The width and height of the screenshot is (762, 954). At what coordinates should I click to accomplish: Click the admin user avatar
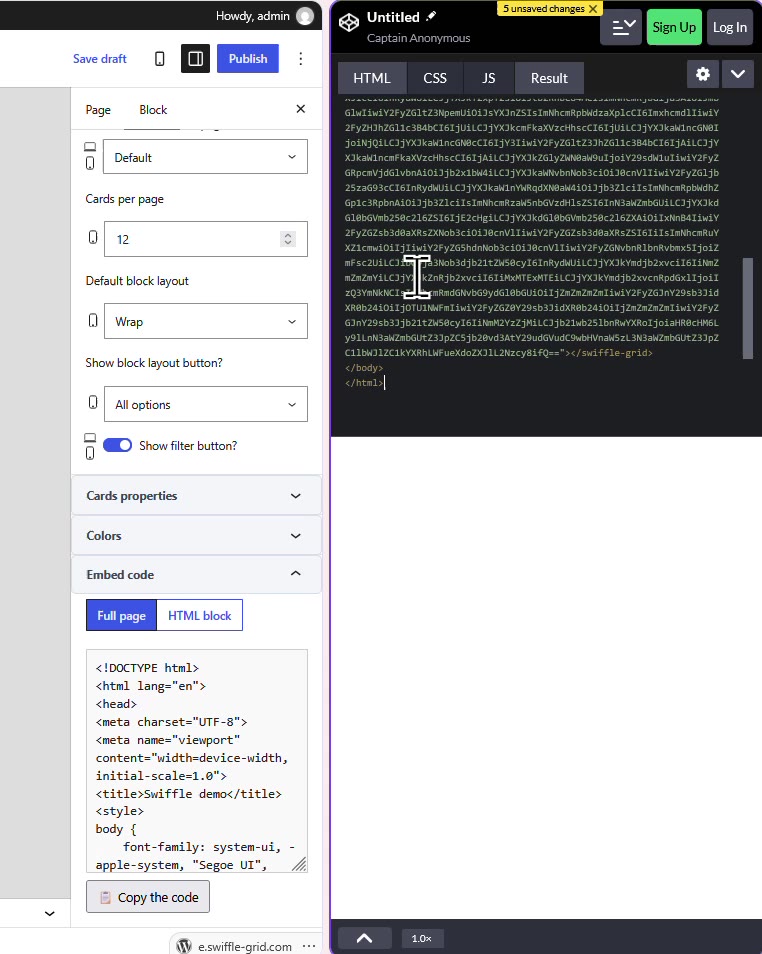305,16
